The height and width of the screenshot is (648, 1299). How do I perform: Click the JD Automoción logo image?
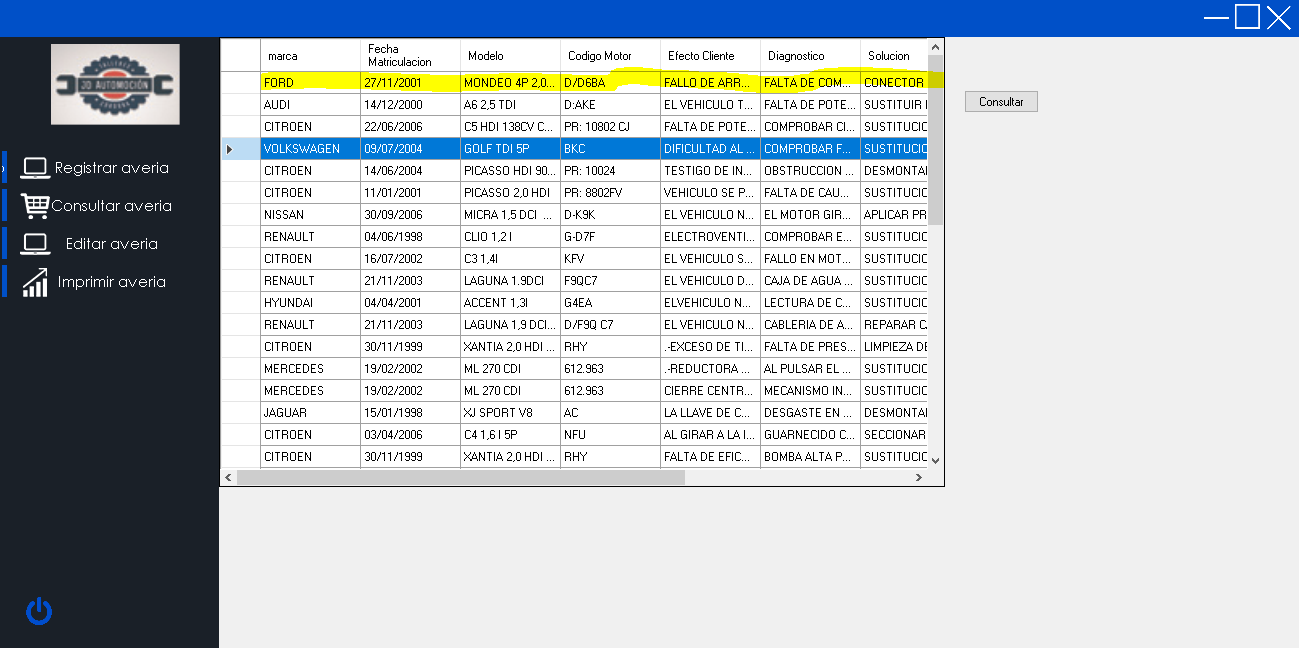pyautogui.click(x=116, y=84)
